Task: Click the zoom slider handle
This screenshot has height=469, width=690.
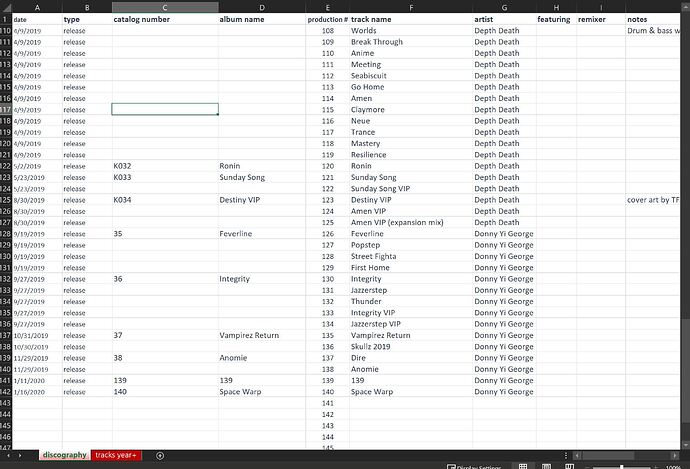Action: point(621,467)
